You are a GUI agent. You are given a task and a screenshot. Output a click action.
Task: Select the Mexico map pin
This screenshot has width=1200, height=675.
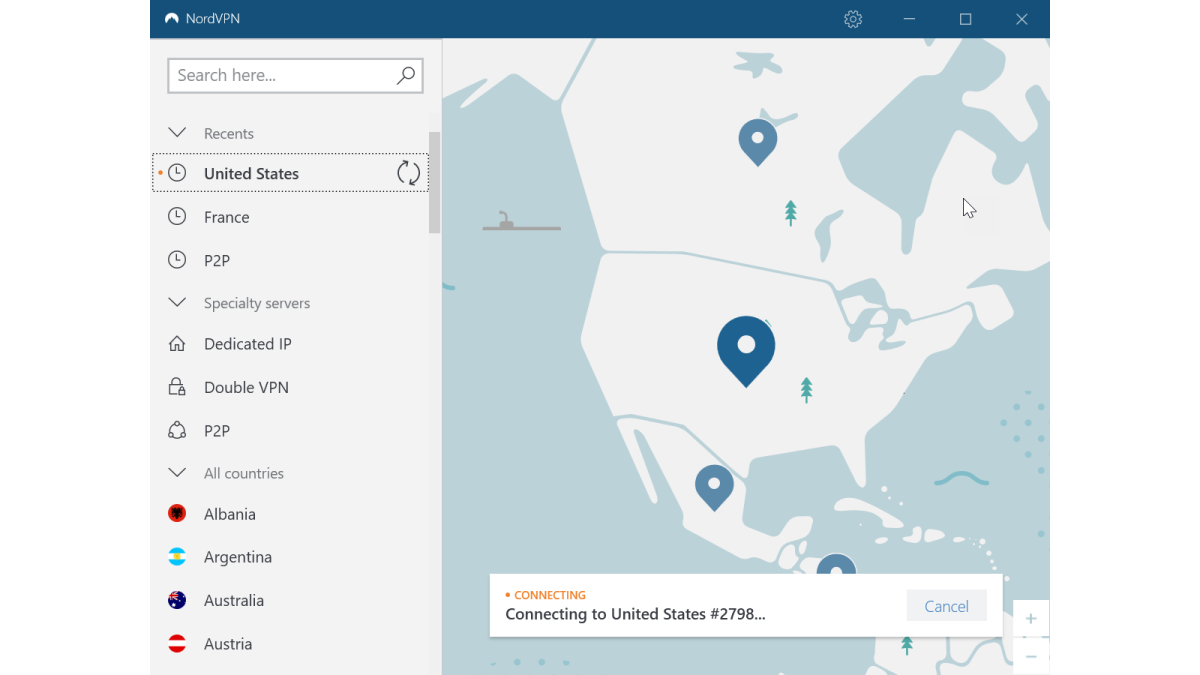point(714,487)
